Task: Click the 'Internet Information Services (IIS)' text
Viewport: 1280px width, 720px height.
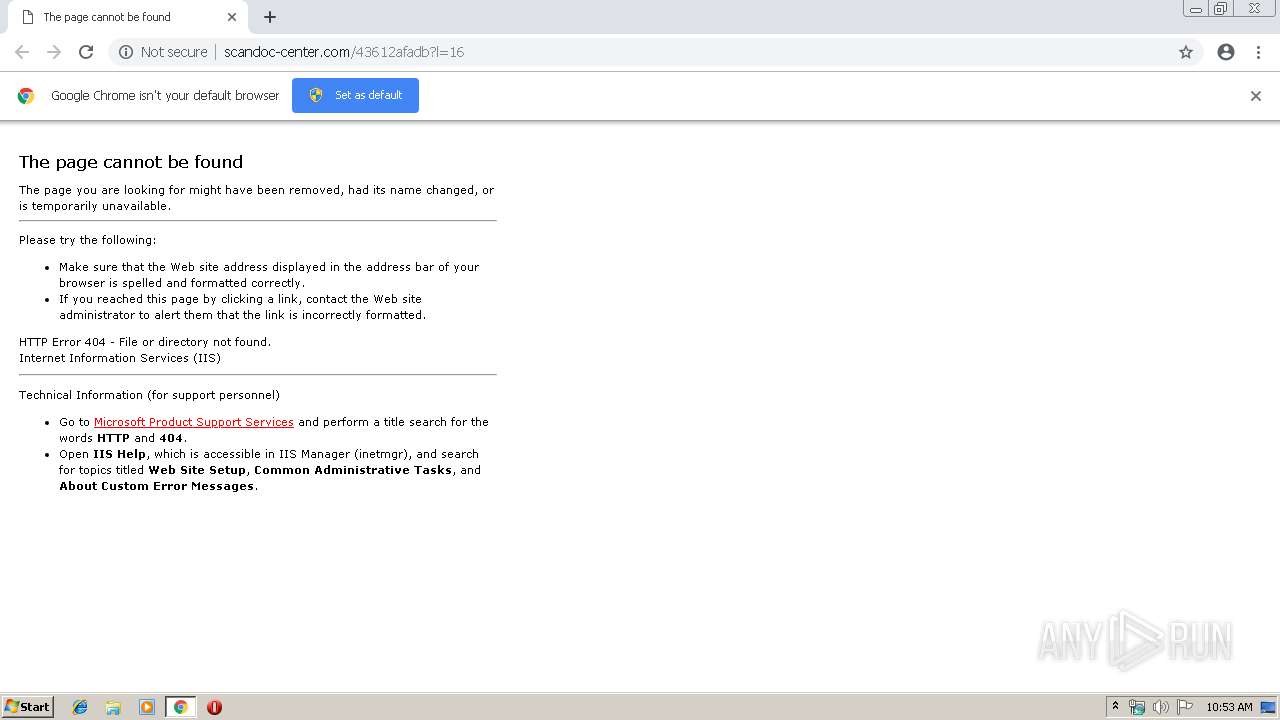Action: pyautogui.click(x=120, y=358)
